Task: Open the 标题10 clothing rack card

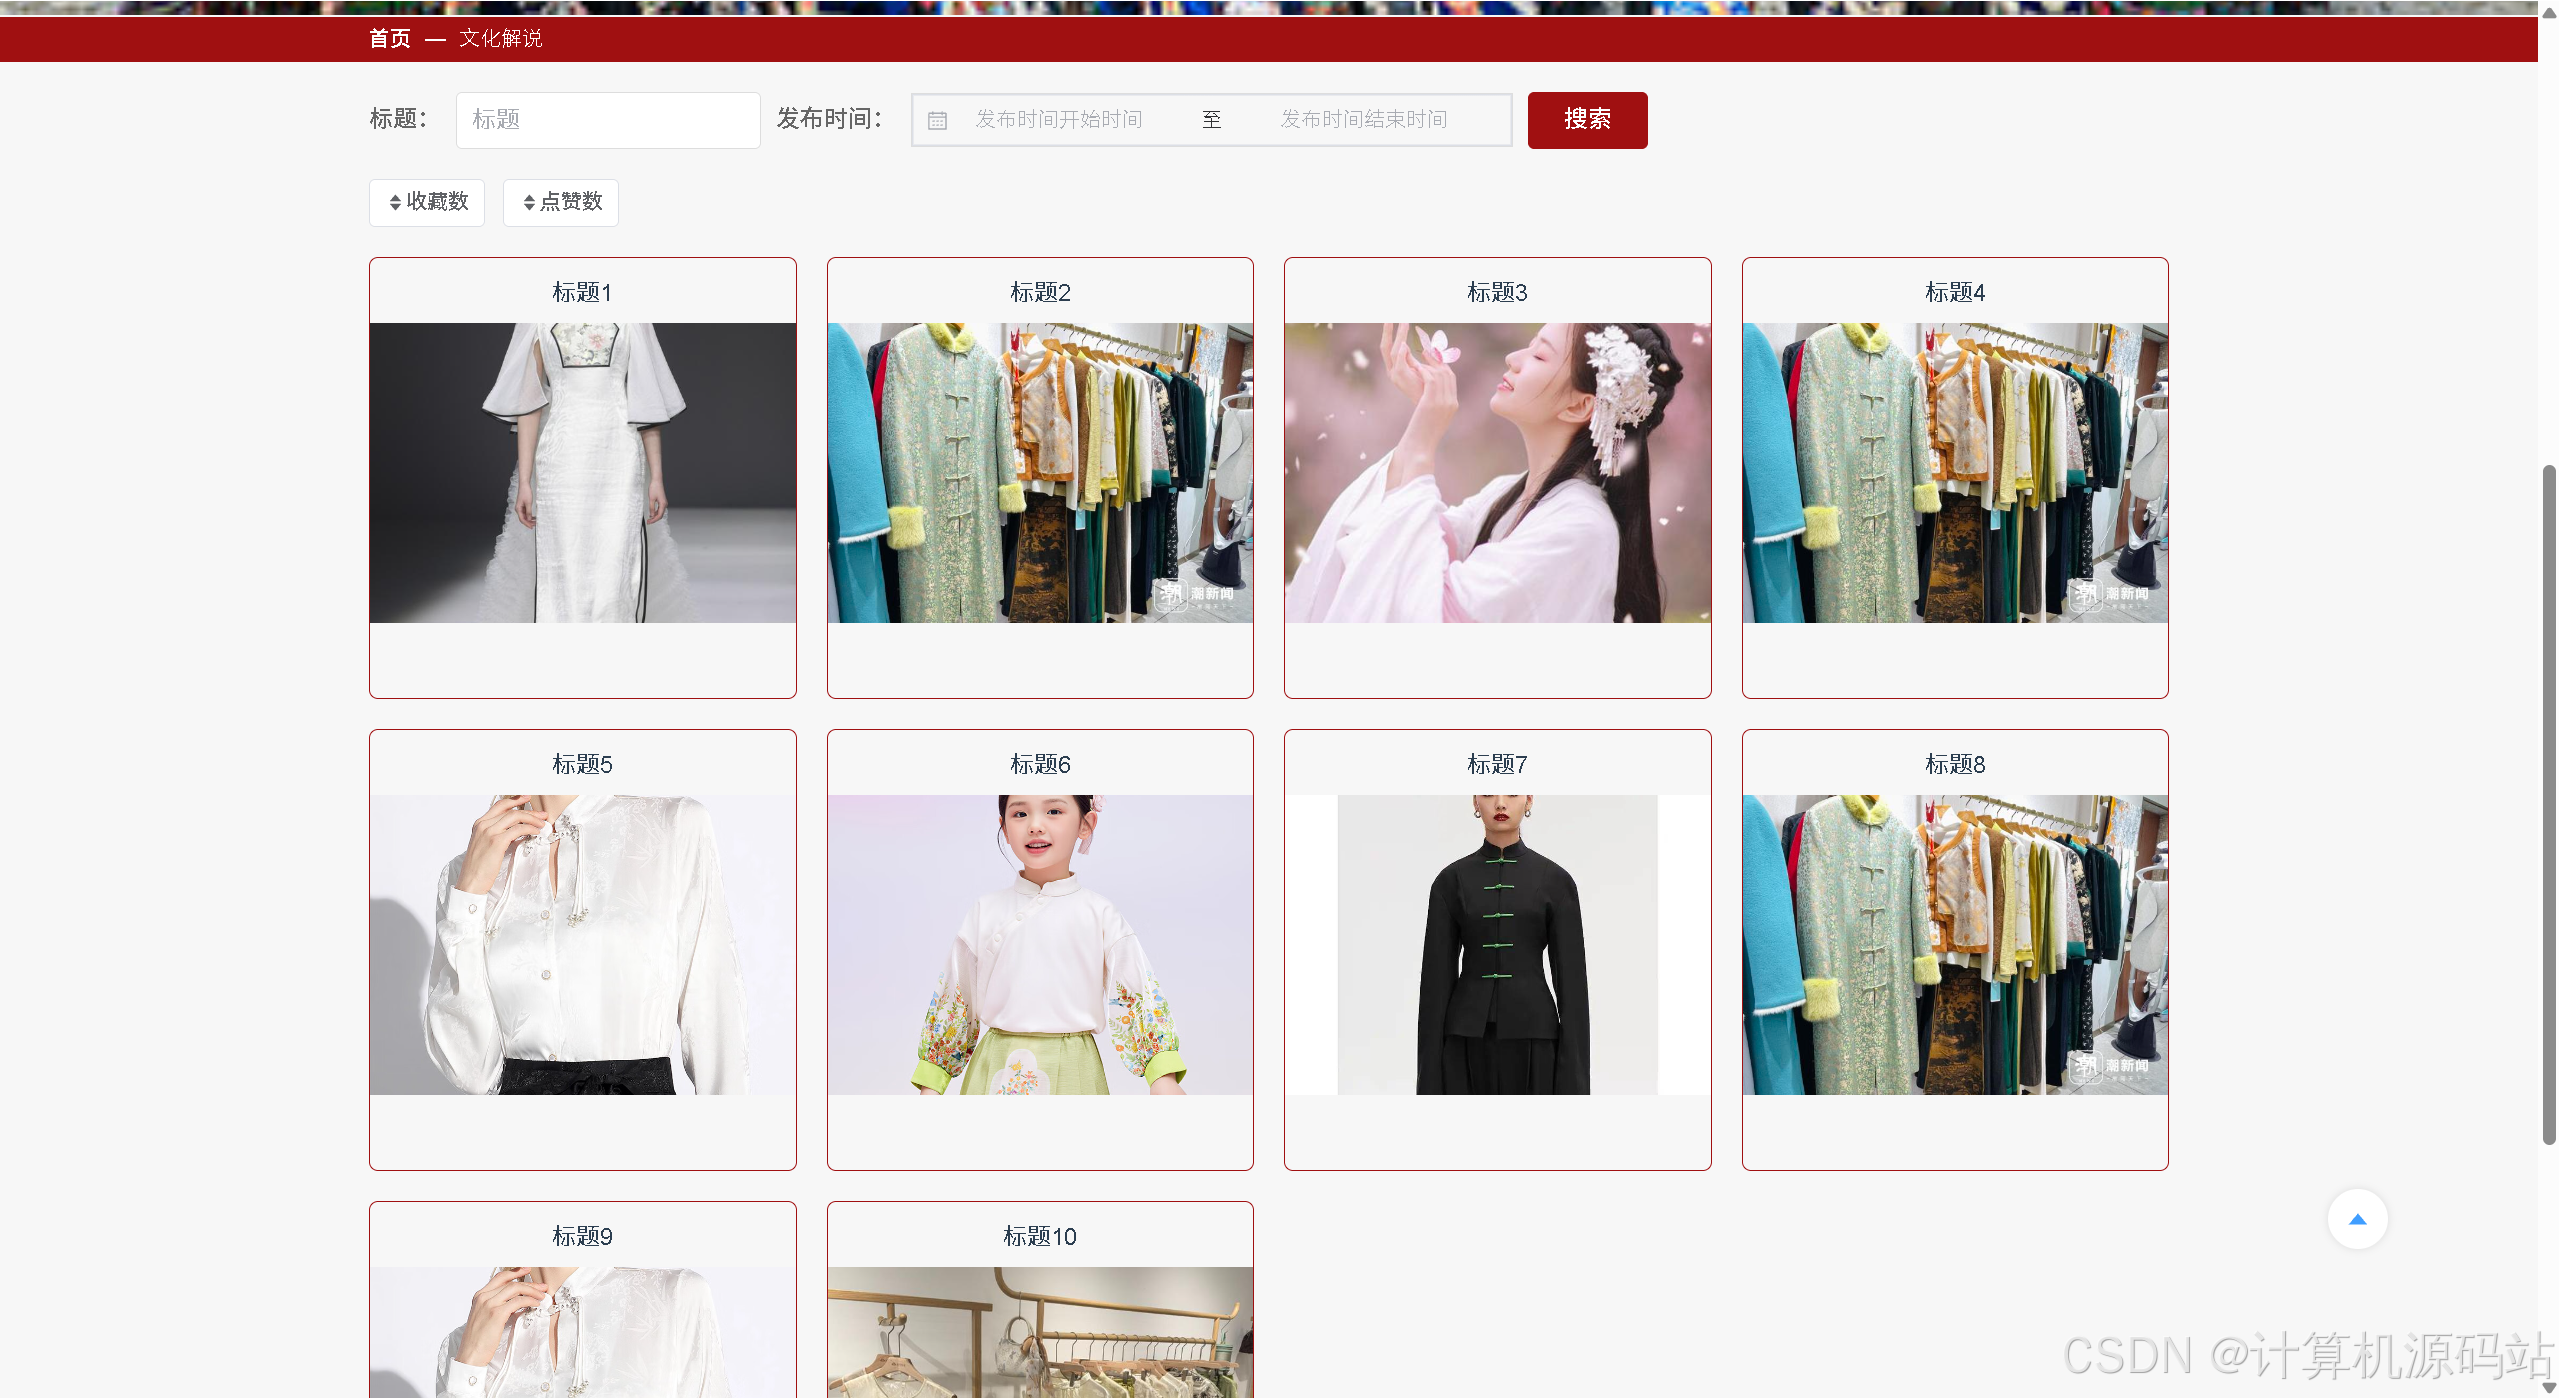Action: (x=1040, y=1330)
